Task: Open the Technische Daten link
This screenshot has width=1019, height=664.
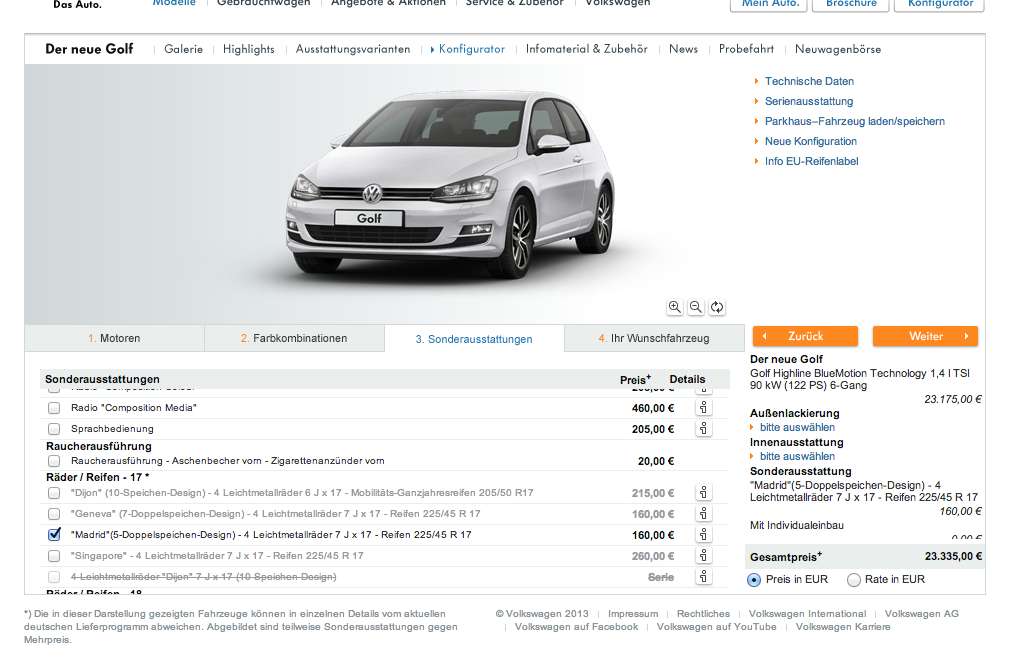Action: pyautogui.click(x=809, y=81)
